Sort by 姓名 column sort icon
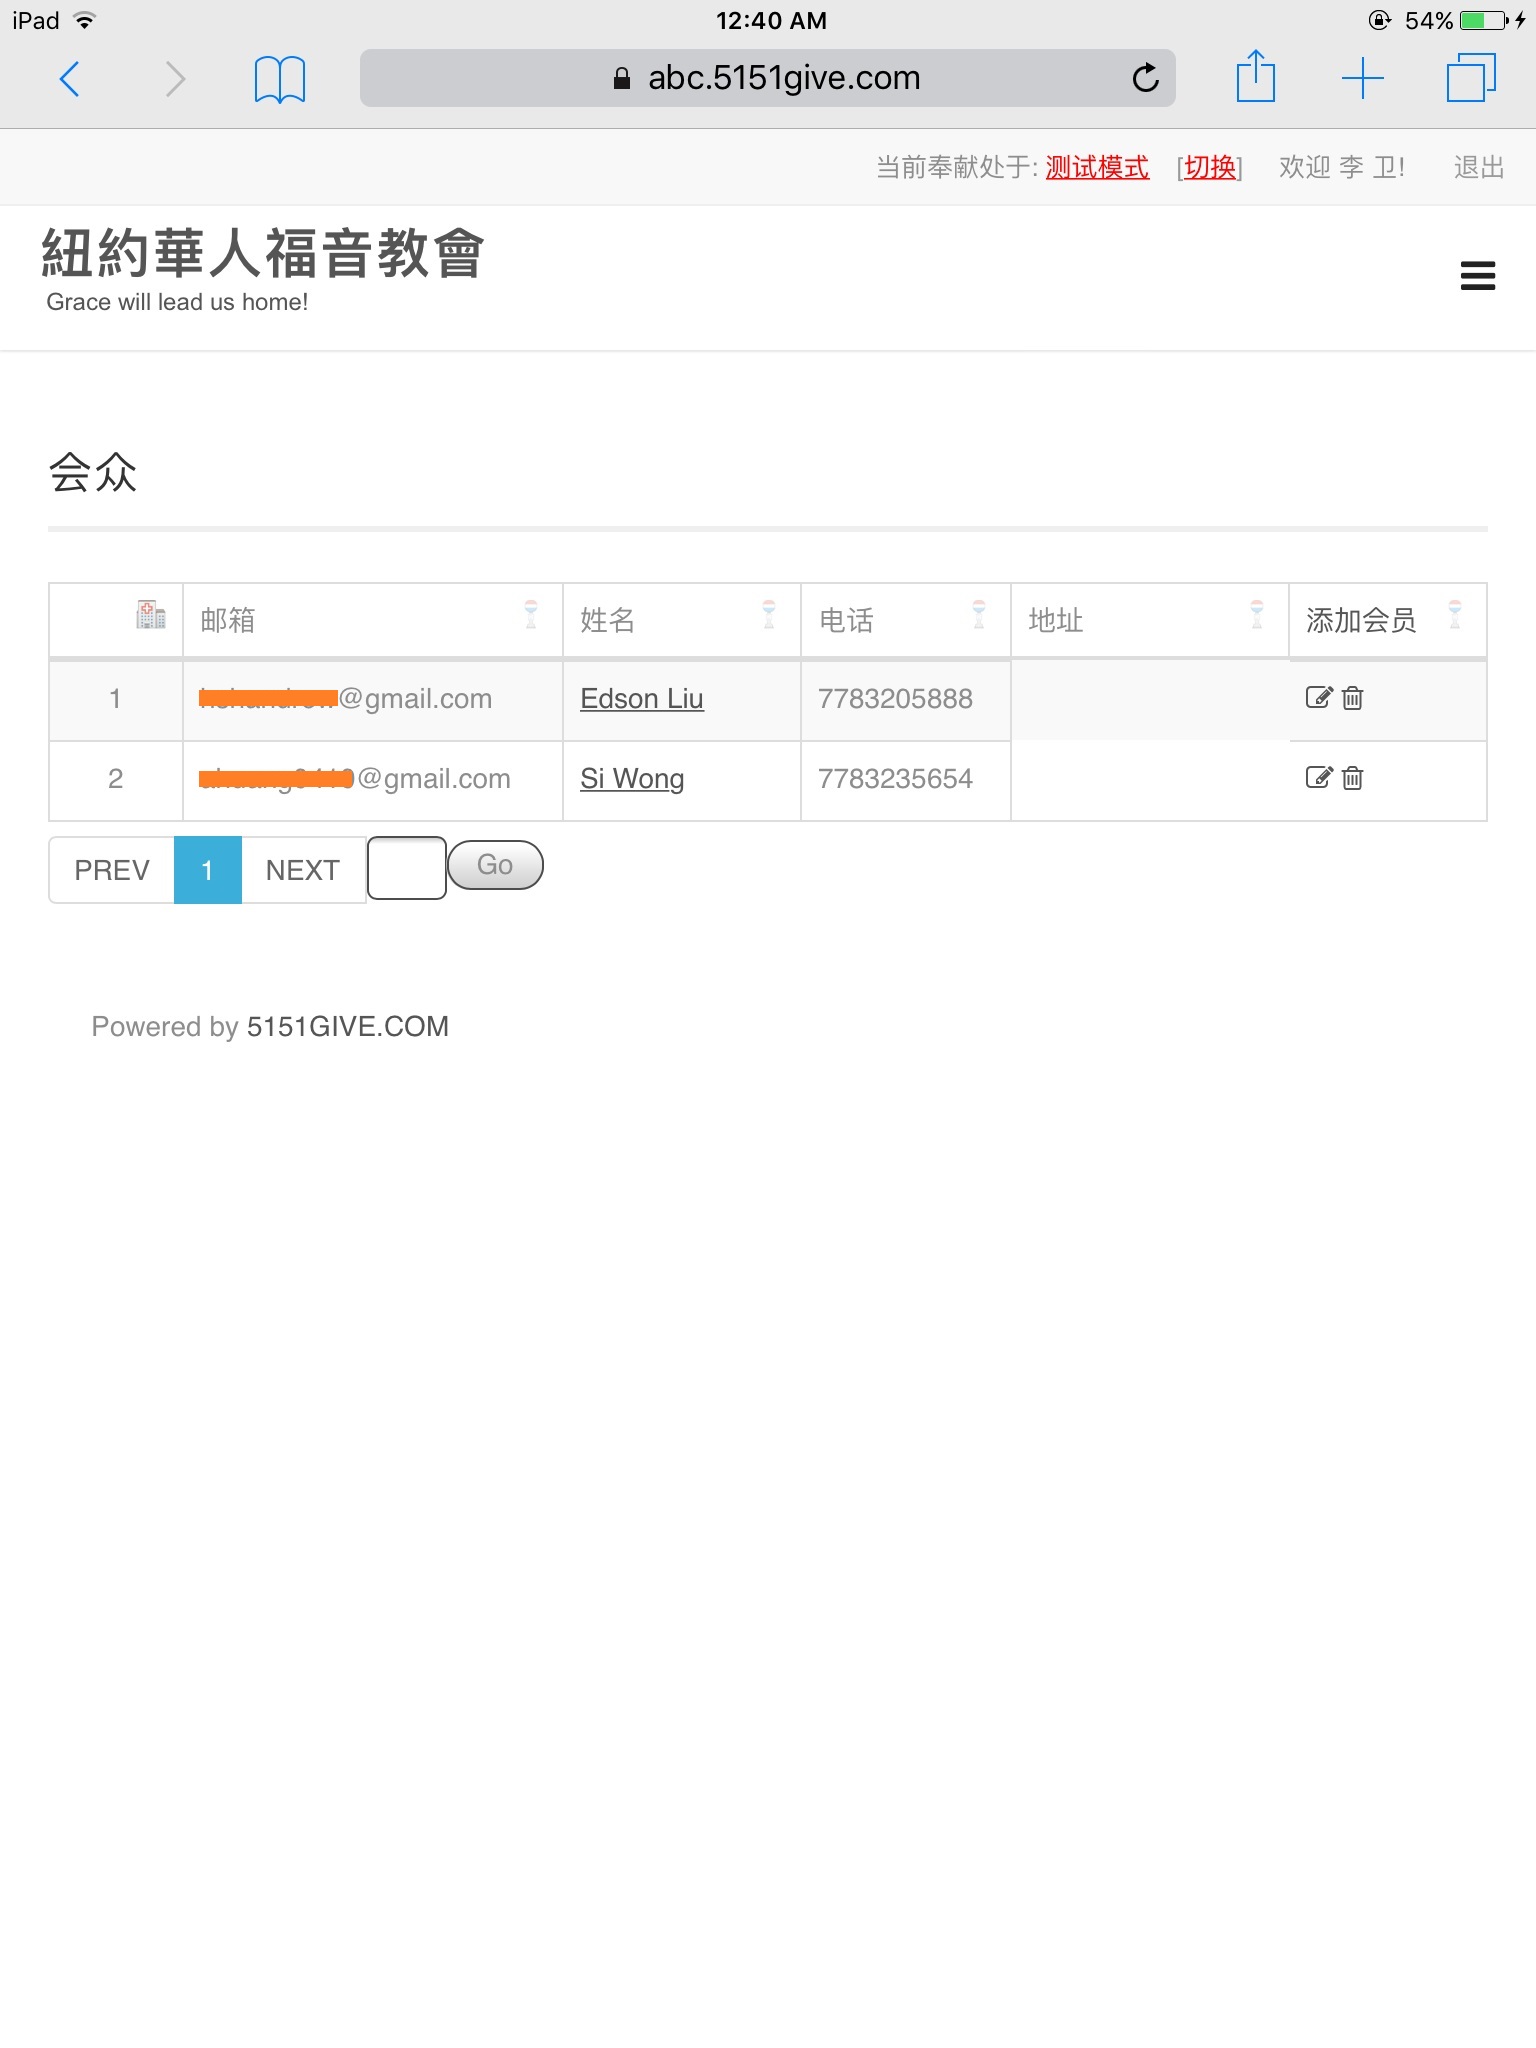Image resolution: width=1536 pixels, height=2048 pixels. pyautogui.click(x=769, y=614)
